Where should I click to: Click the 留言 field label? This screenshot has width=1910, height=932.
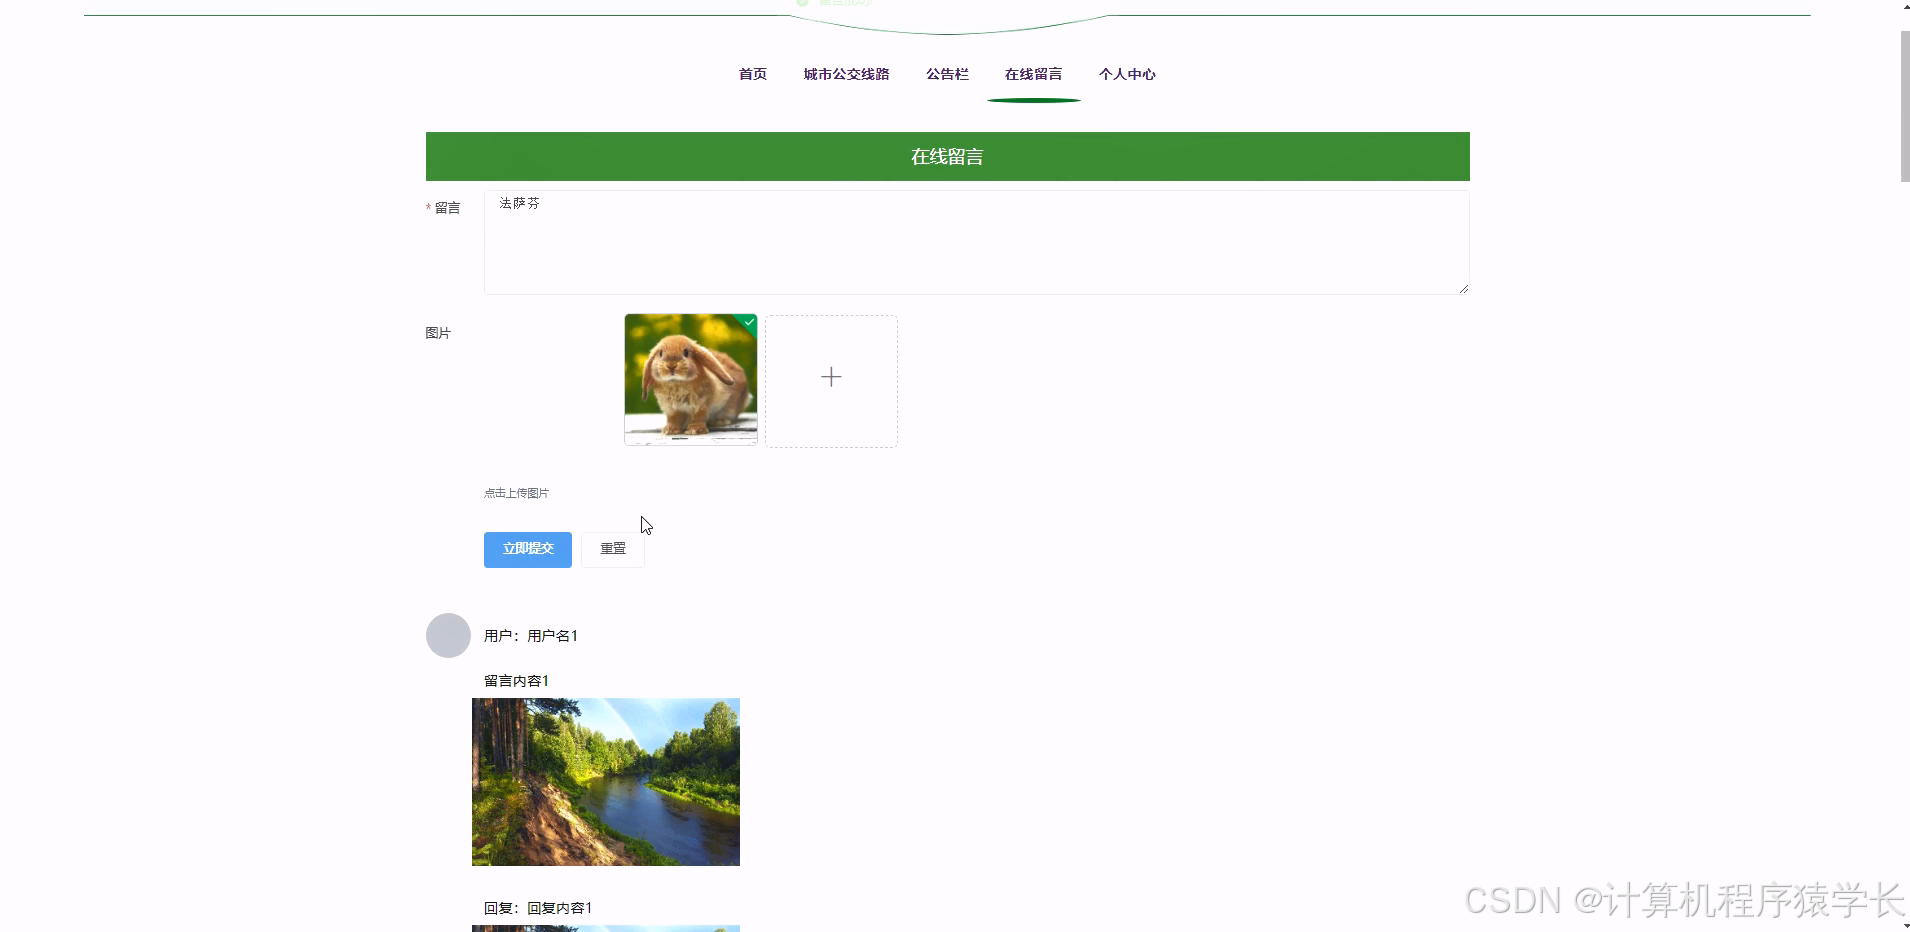tap(447, 208)
